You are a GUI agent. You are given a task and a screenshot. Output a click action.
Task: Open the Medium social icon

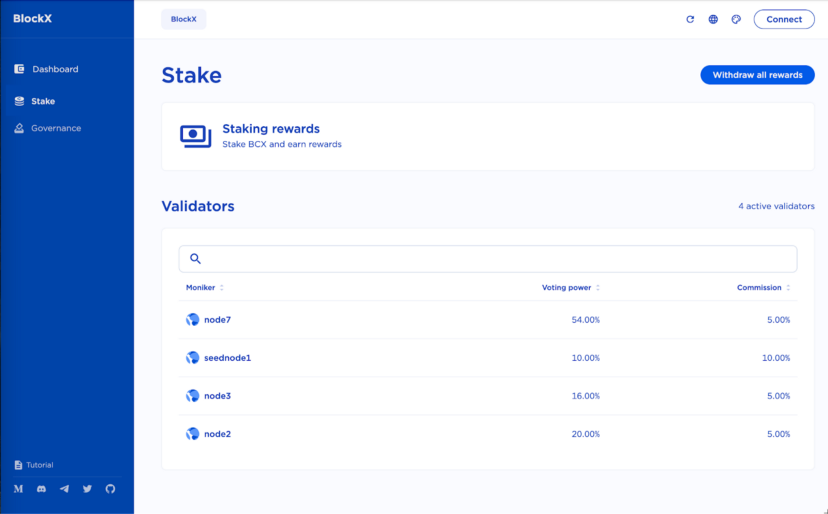click(x=18, y=489)
